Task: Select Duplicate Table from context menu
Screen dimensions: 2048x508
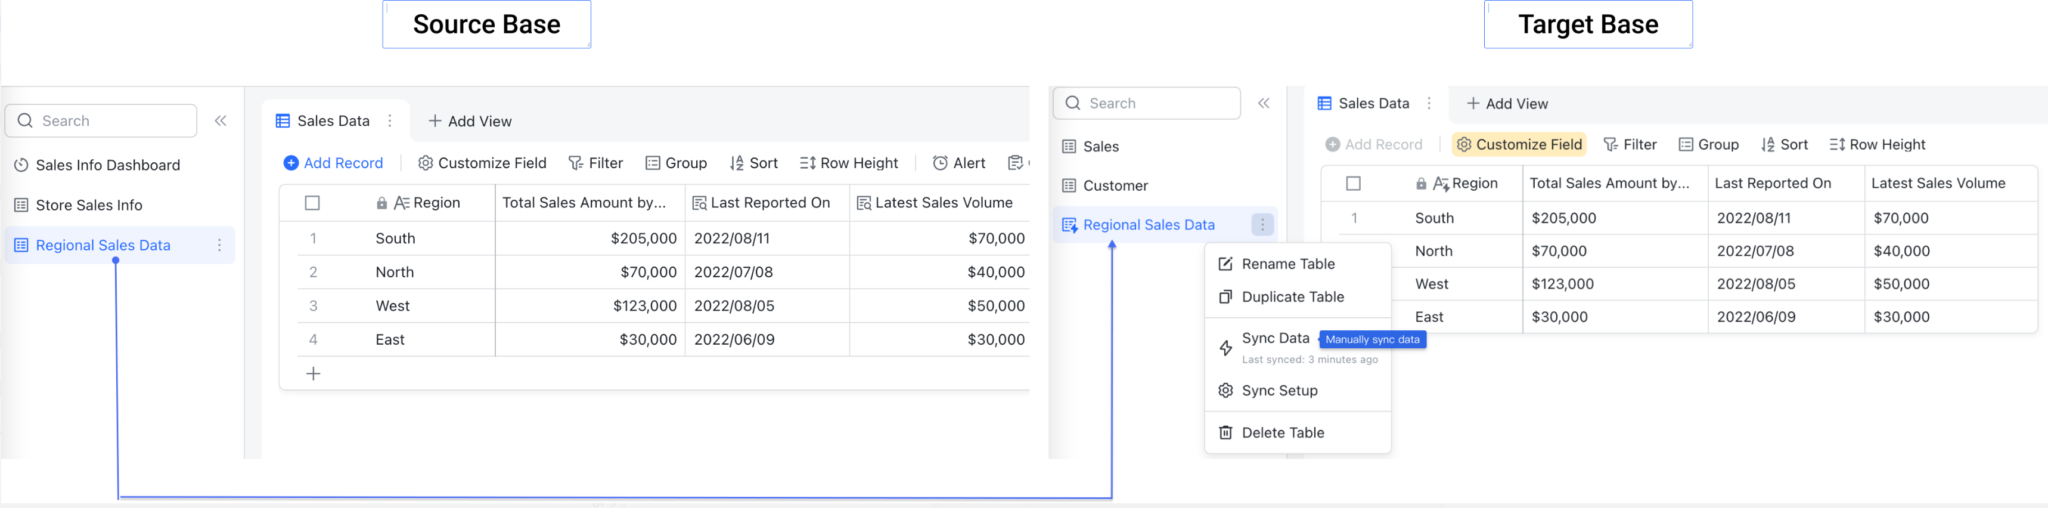Action: click(x=1292, y=297)
